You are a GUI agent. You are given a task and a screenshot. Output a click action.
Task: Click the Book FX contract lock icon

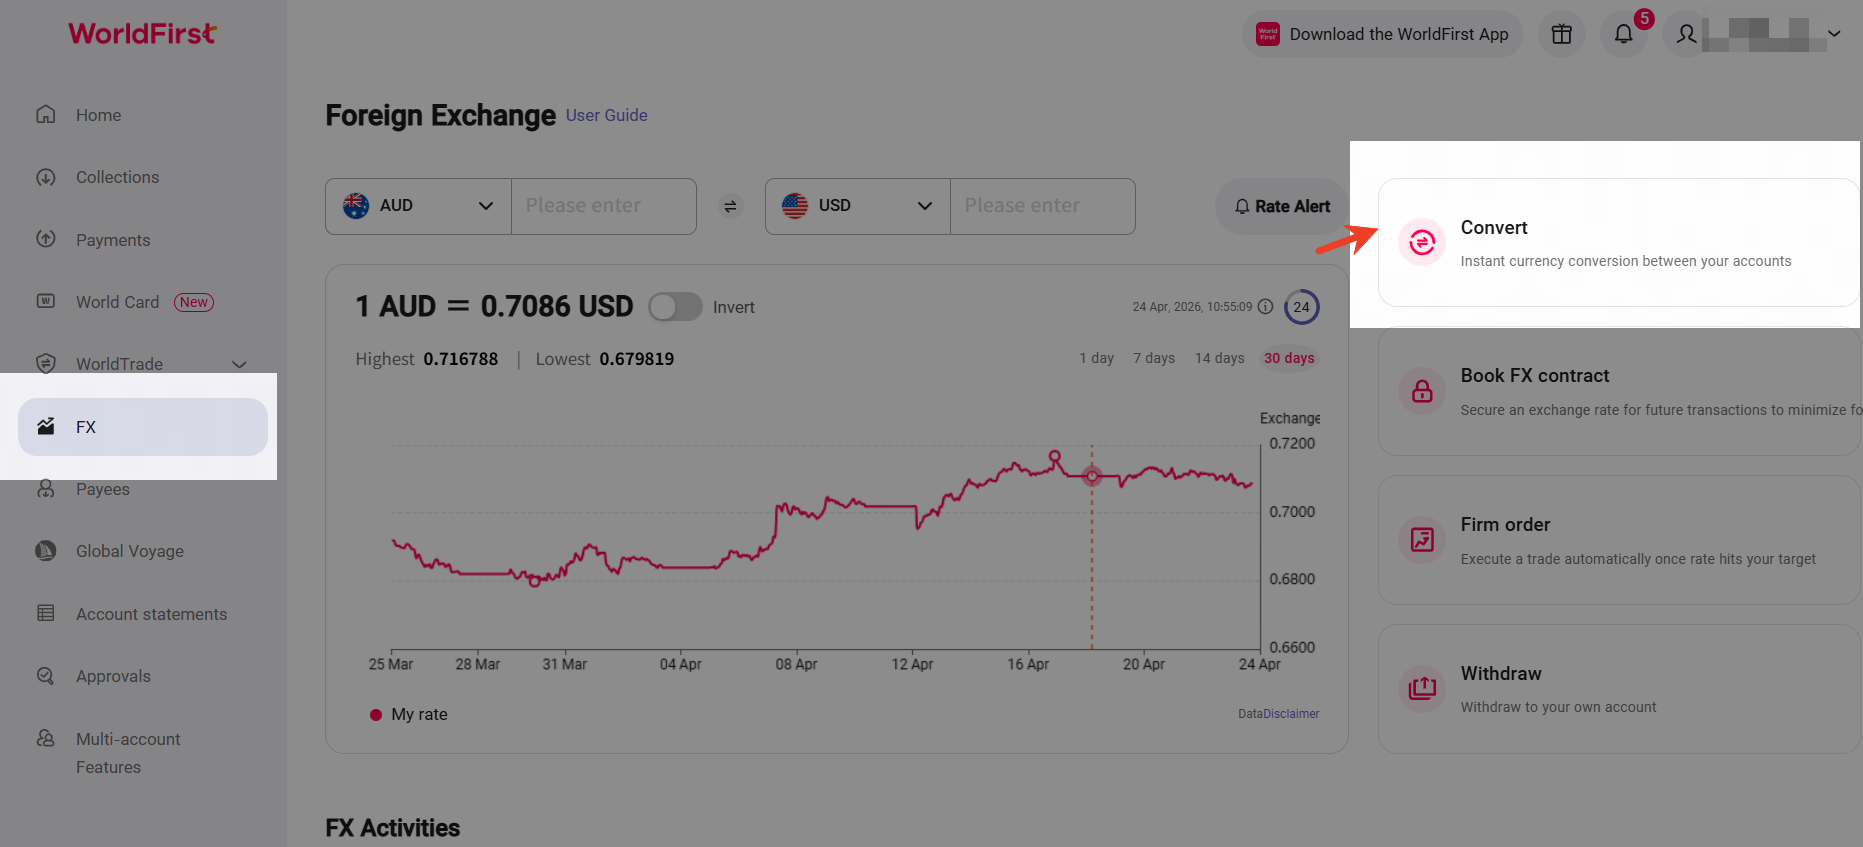(1422, 391)
